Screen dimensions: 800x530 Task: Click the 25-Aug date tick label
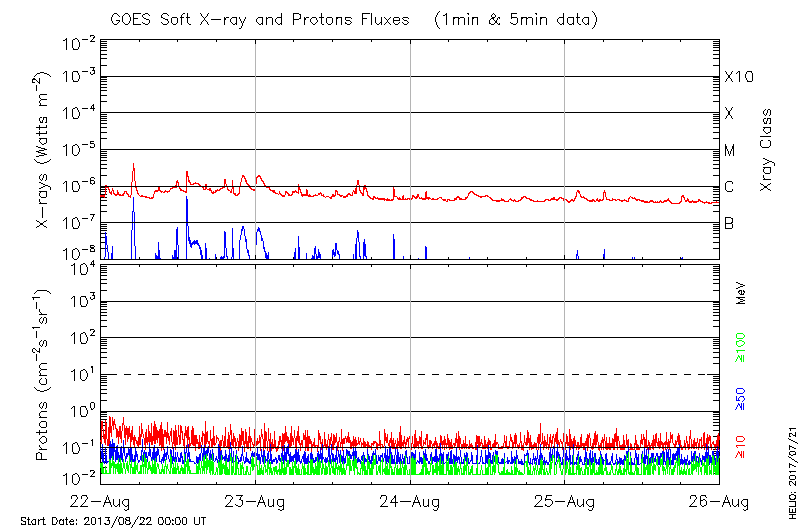pyautogui.click(x=565, y=501)
